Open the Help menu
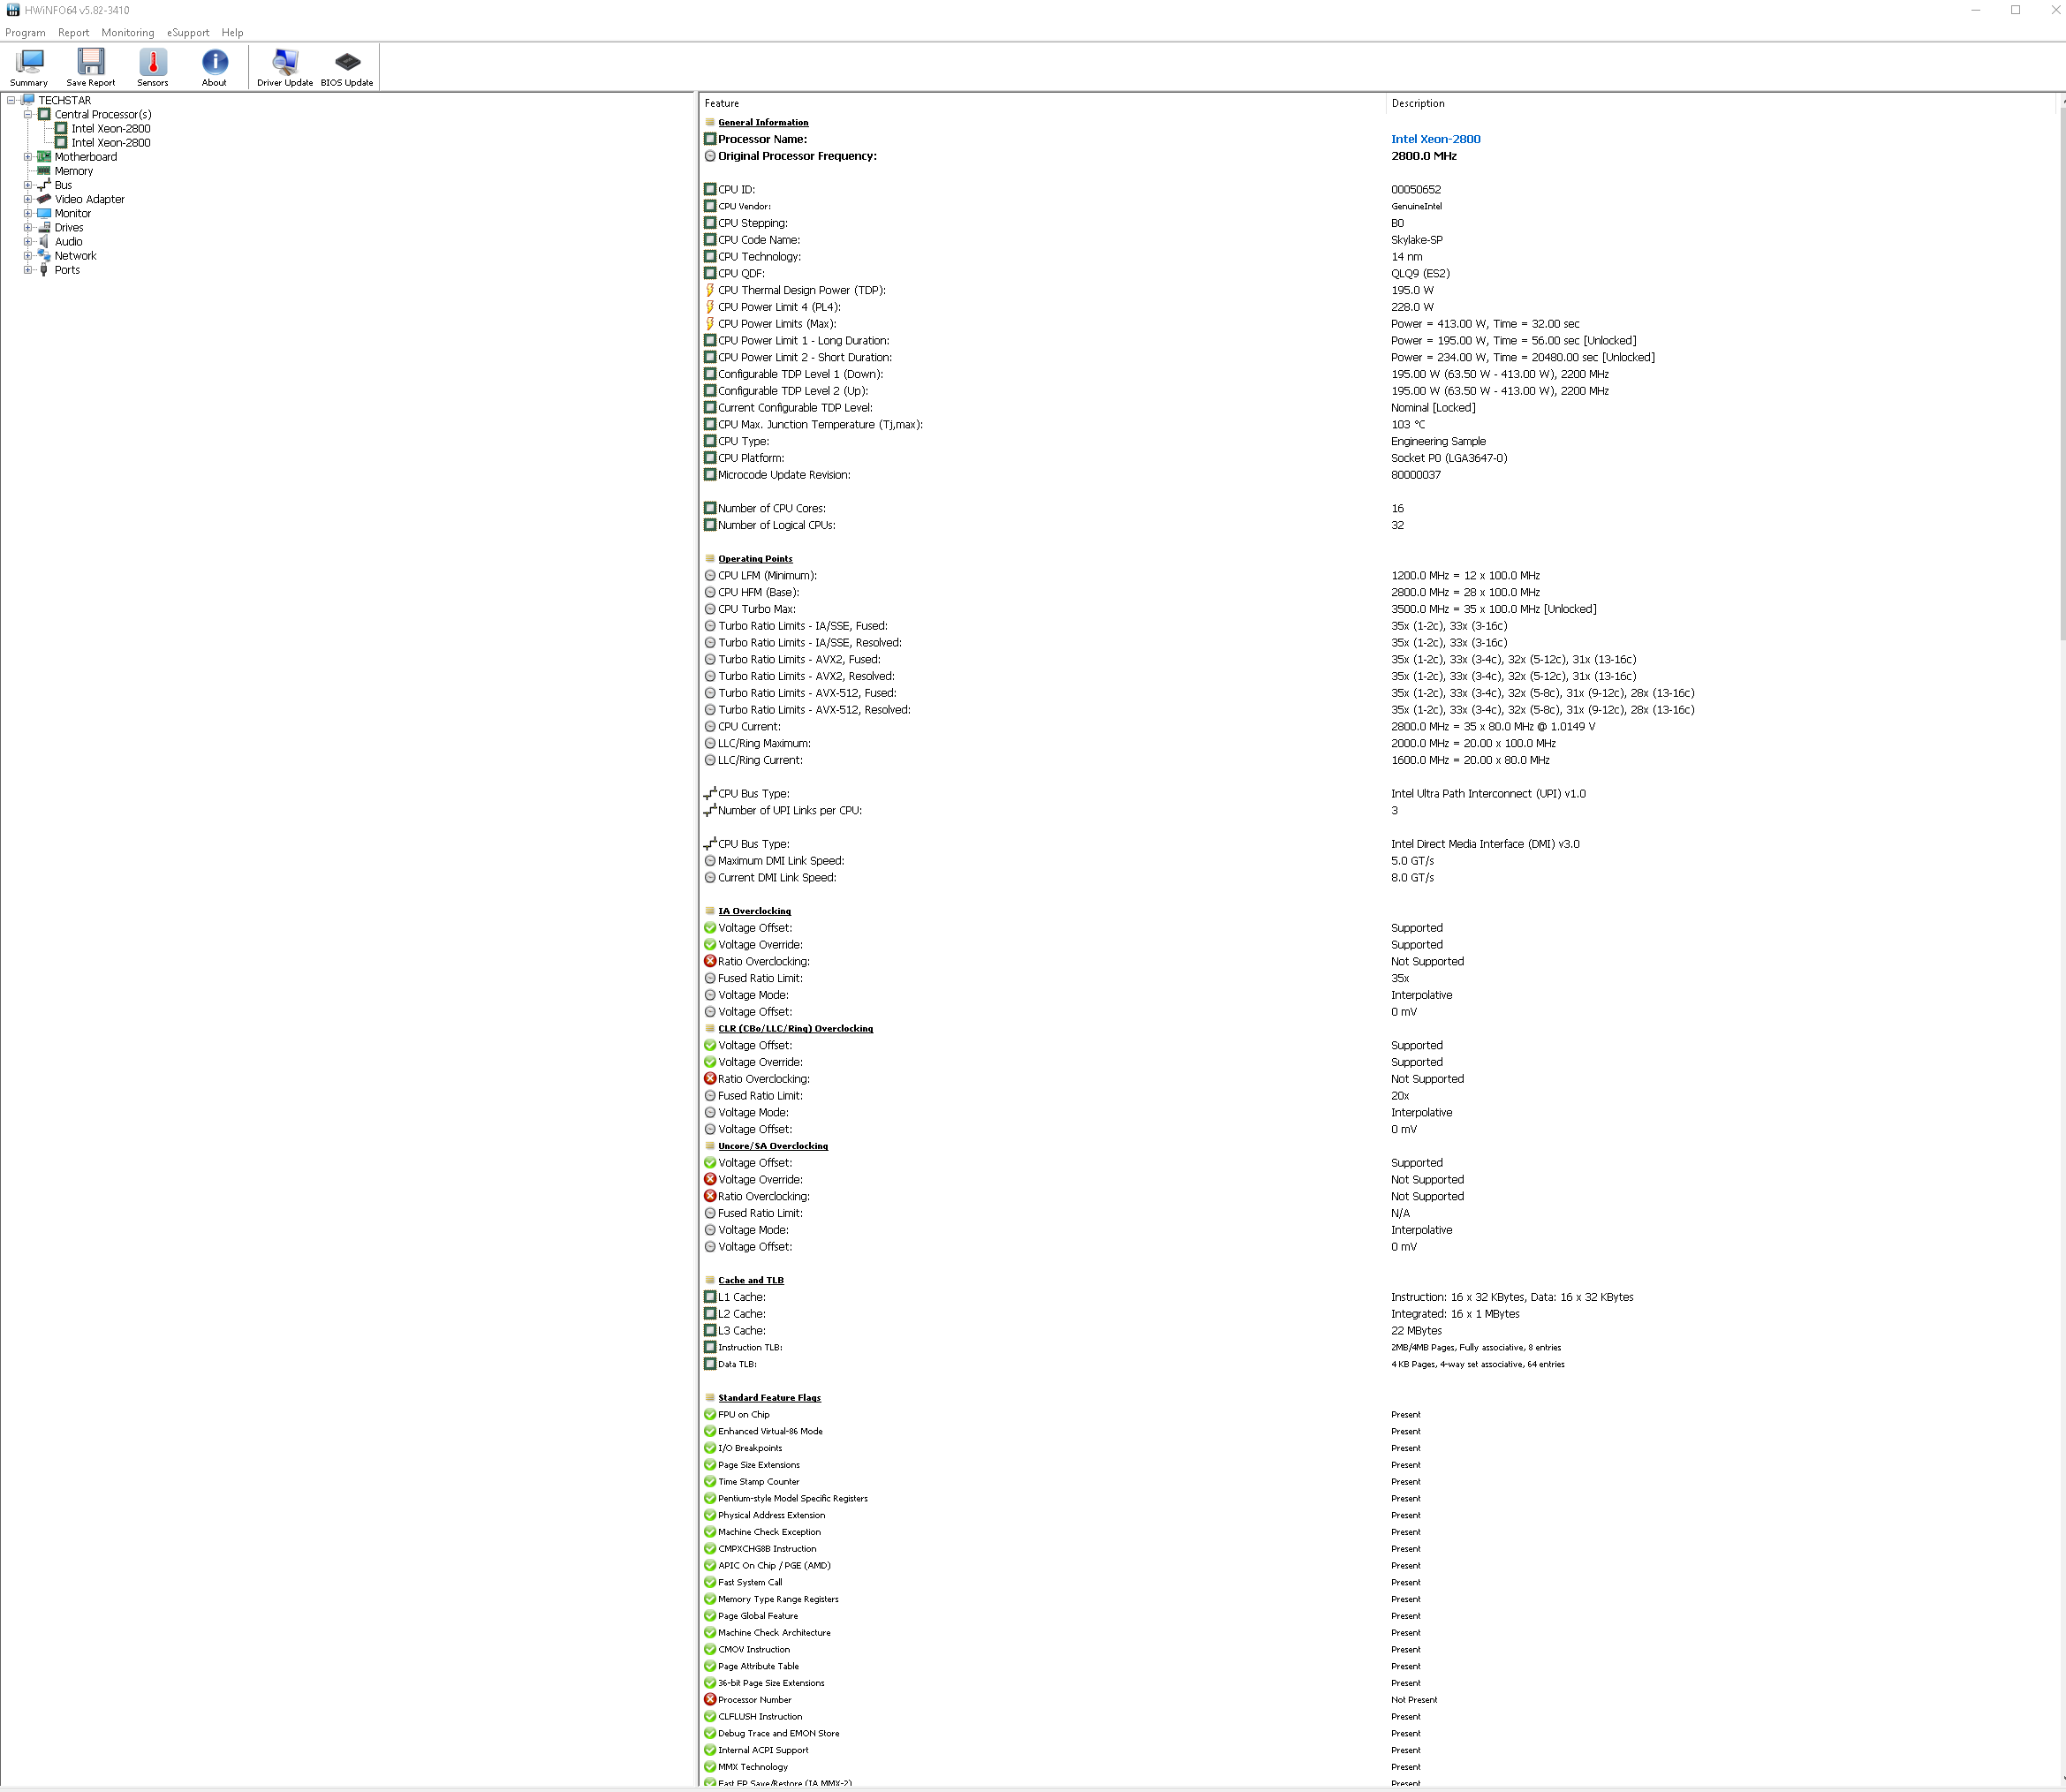This screenshot has width=2066, height=1792. tap(232, 33)
